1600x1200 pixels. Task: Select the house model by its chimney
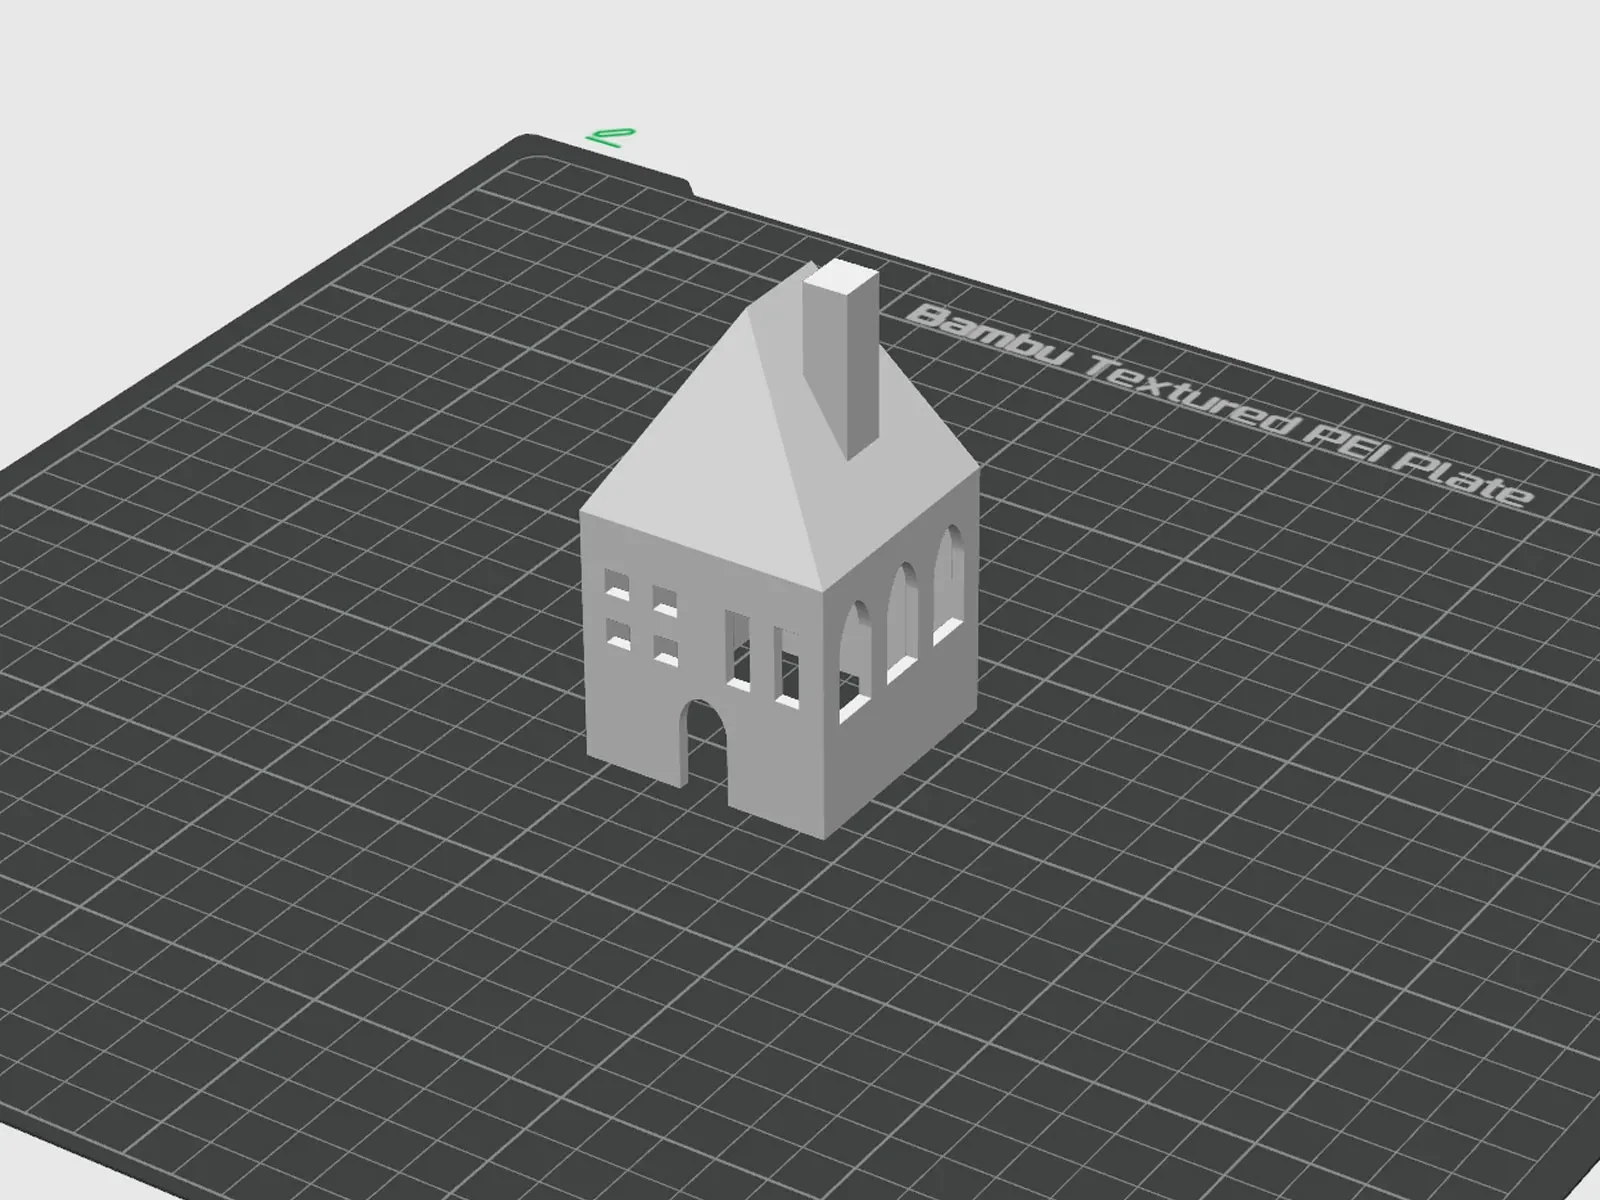(x=842, y=362)
